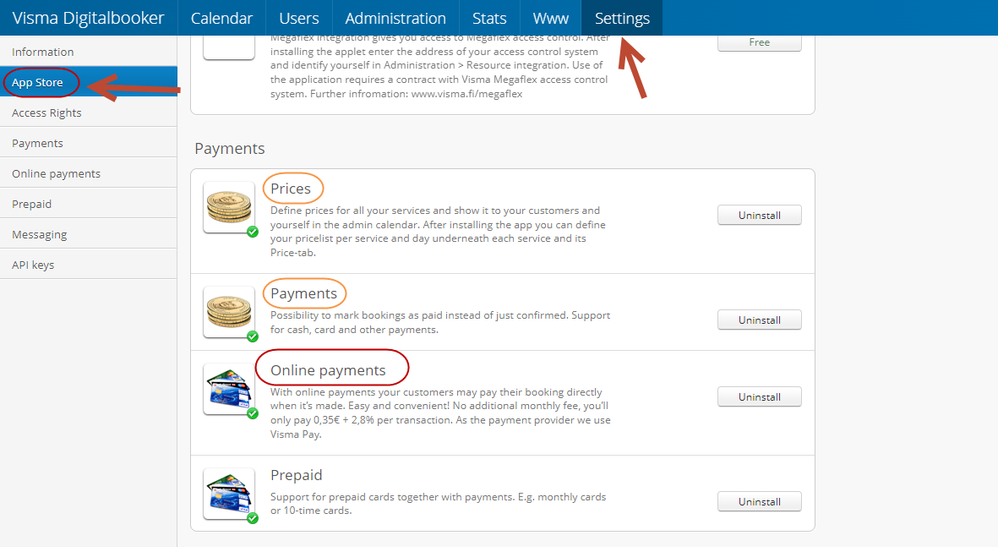Image resolution: width=998 pixels, height=547 pixels.
Task: Click the Prepaid description about monthly cards
Action: click(x=438, y=504)
